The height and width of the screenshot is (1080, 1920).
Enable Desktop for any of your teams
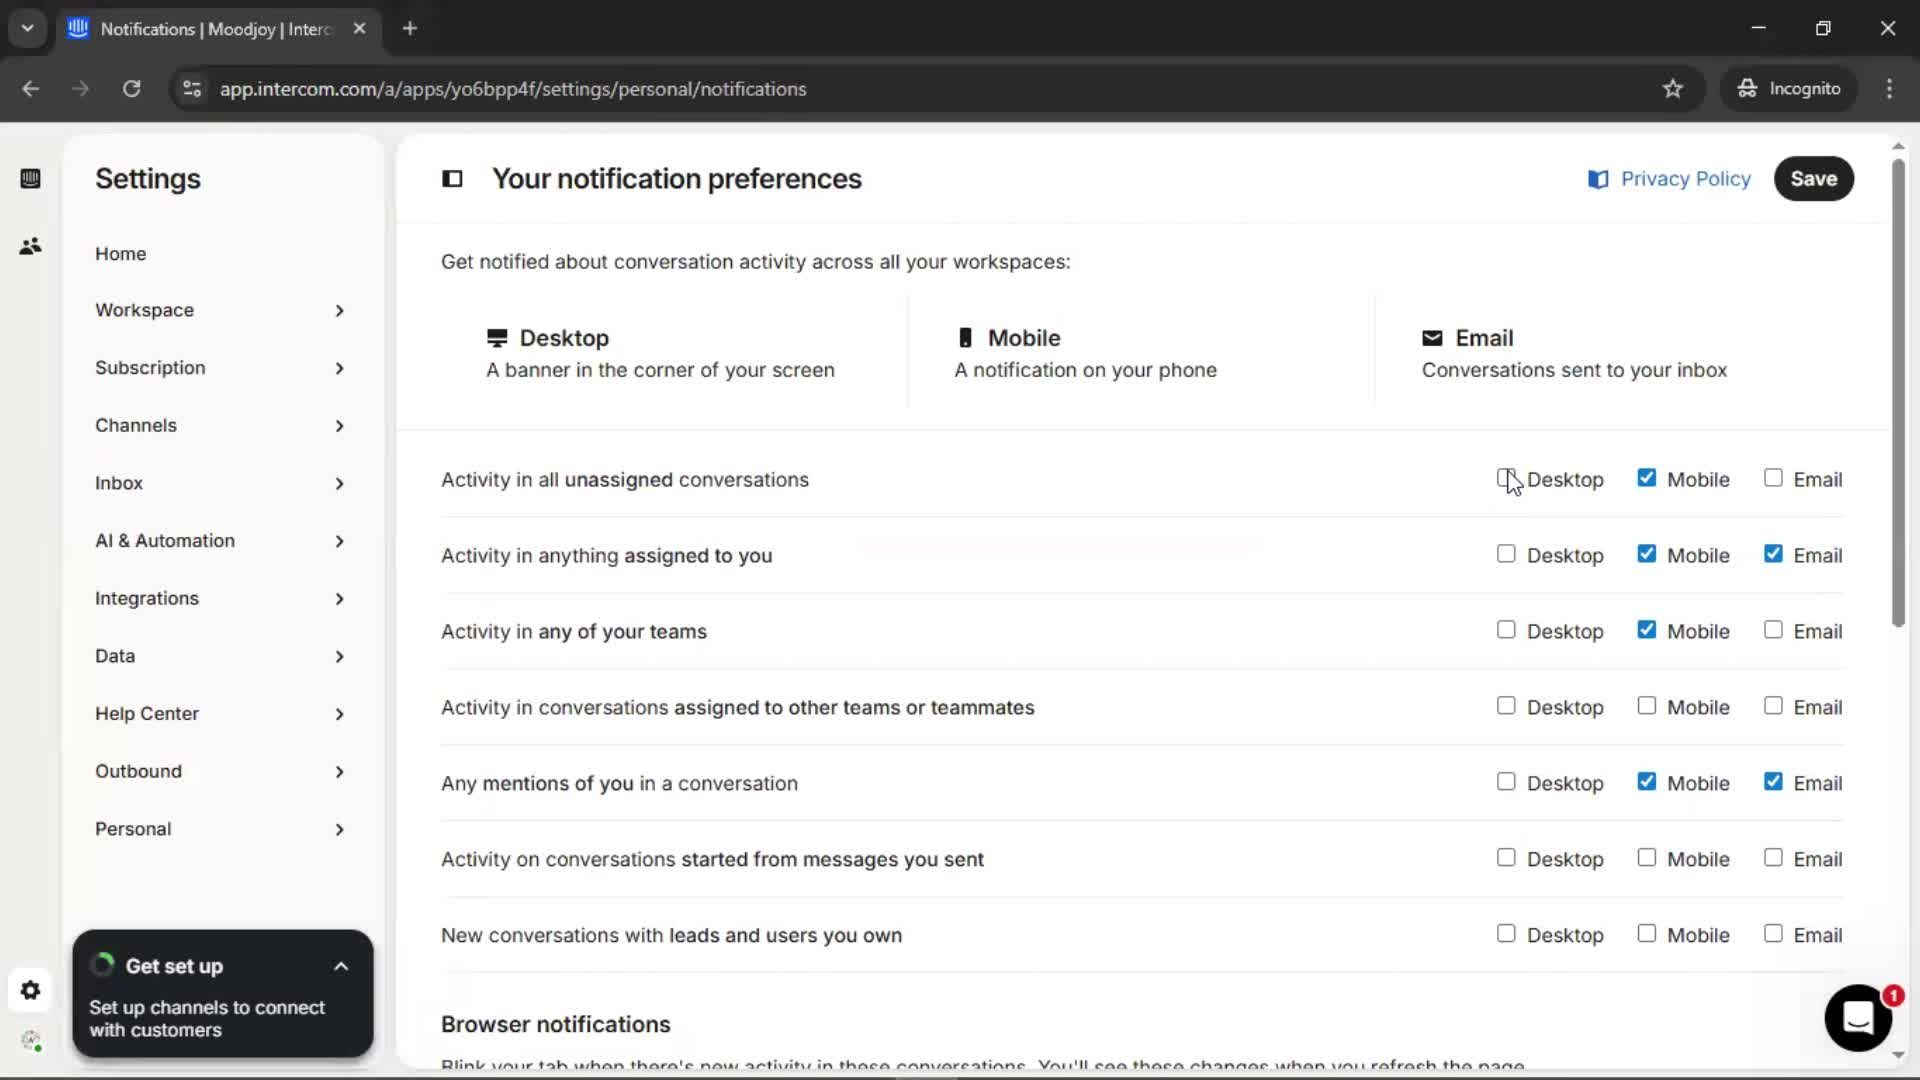click(1506, 630)
